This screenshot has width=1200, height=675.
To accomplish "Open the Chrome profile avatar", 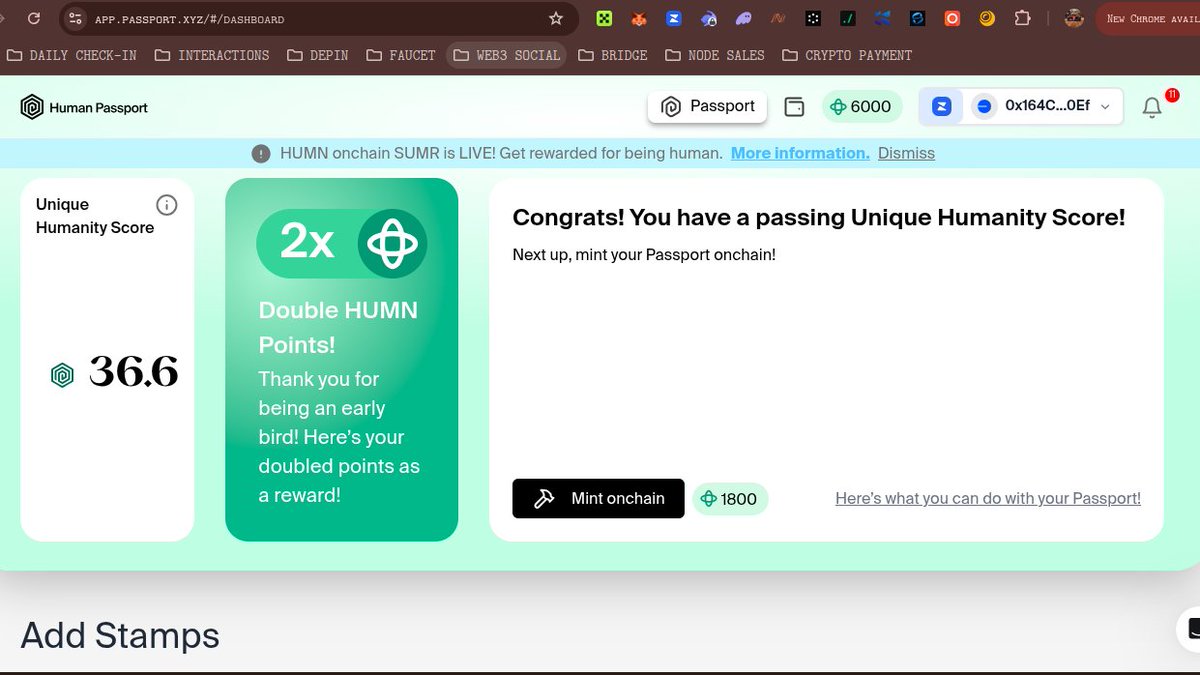I will coord(1074,18).
